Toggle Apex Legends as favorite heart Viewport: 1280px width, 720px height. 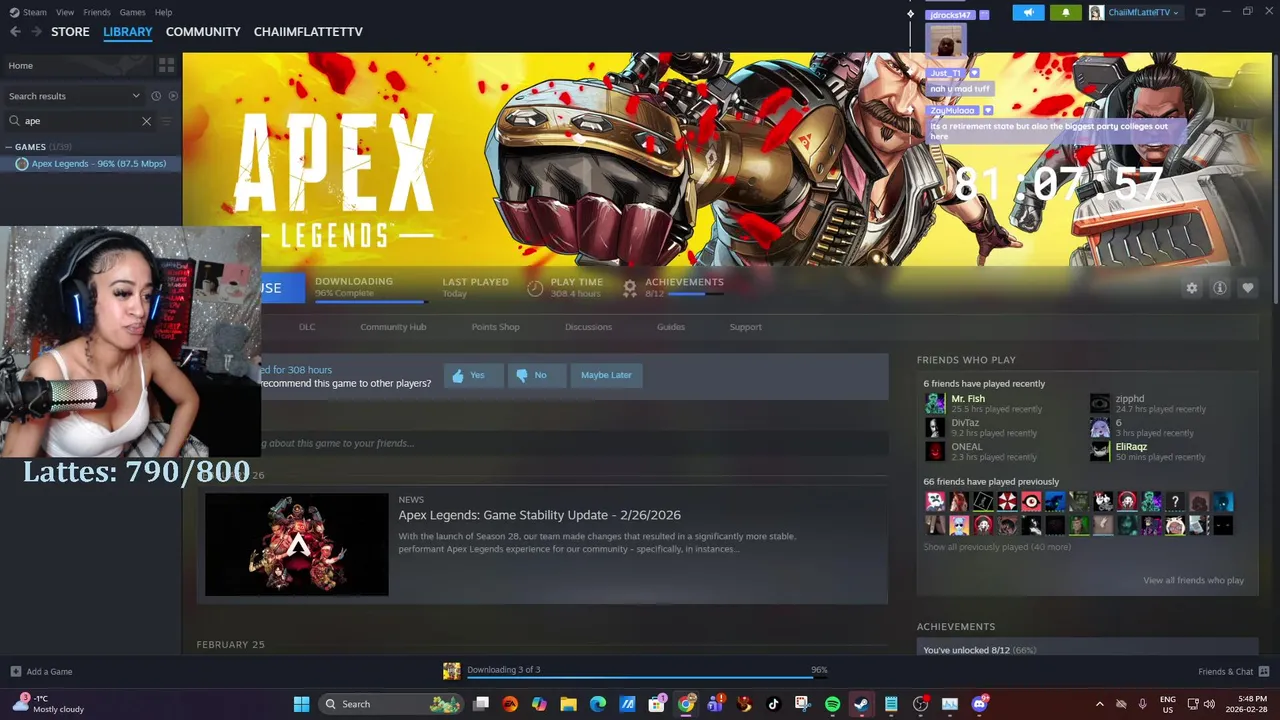pyautogui.click(x=1247, y=288)
